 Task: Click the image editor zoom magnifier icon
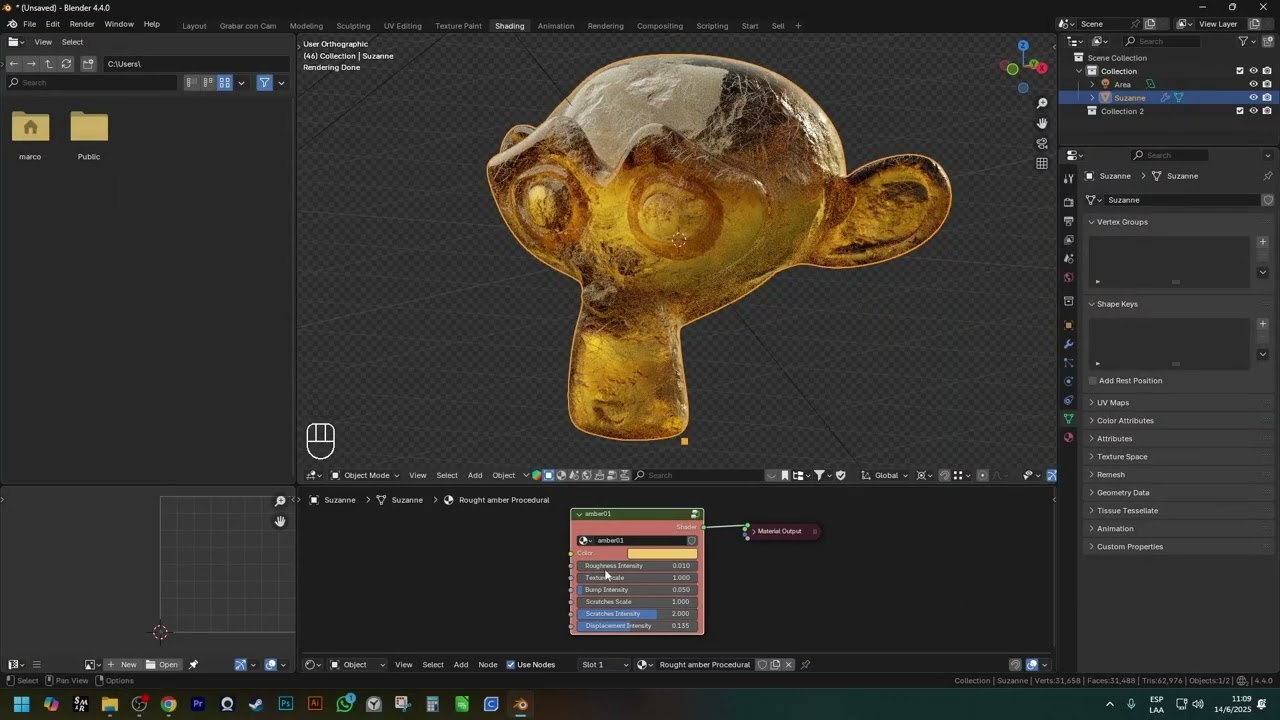click(x=280, y=501)
